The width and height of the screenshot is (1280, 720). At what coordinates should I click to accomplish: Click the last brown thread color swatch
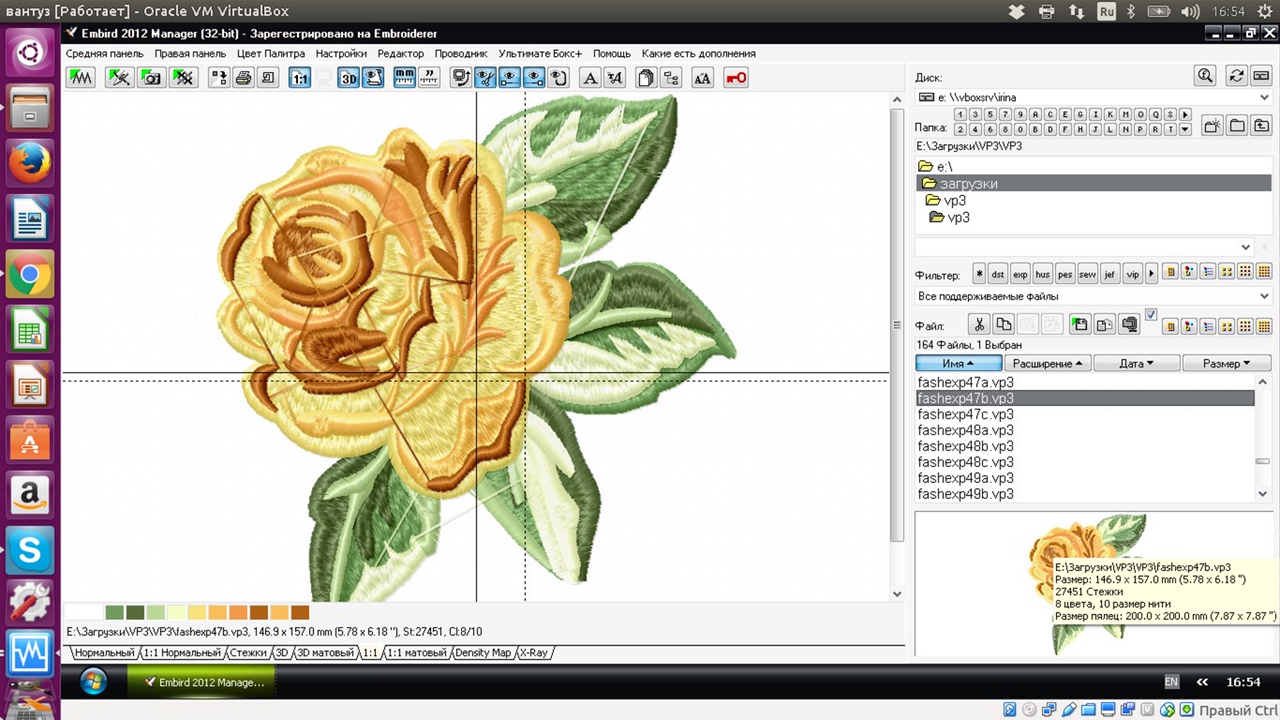[299, 612]
